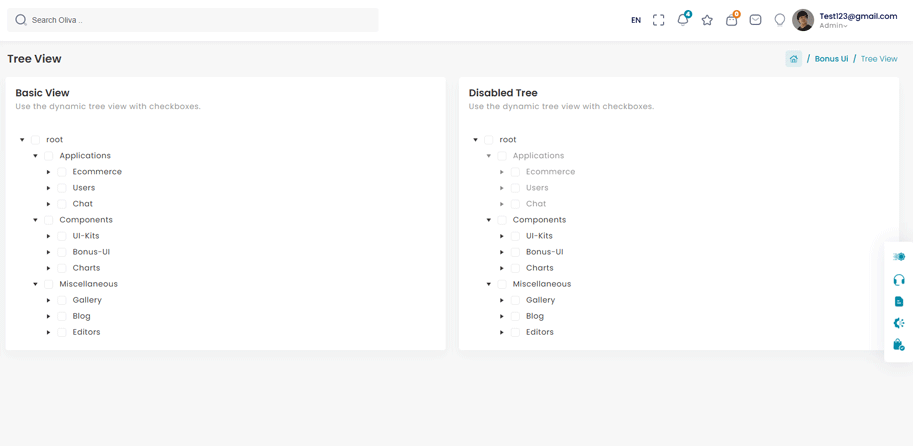Viewport: 913px width, 446px height.
Task: Check Ecommerce checkbox in Basic View
Action: (62, 172)
